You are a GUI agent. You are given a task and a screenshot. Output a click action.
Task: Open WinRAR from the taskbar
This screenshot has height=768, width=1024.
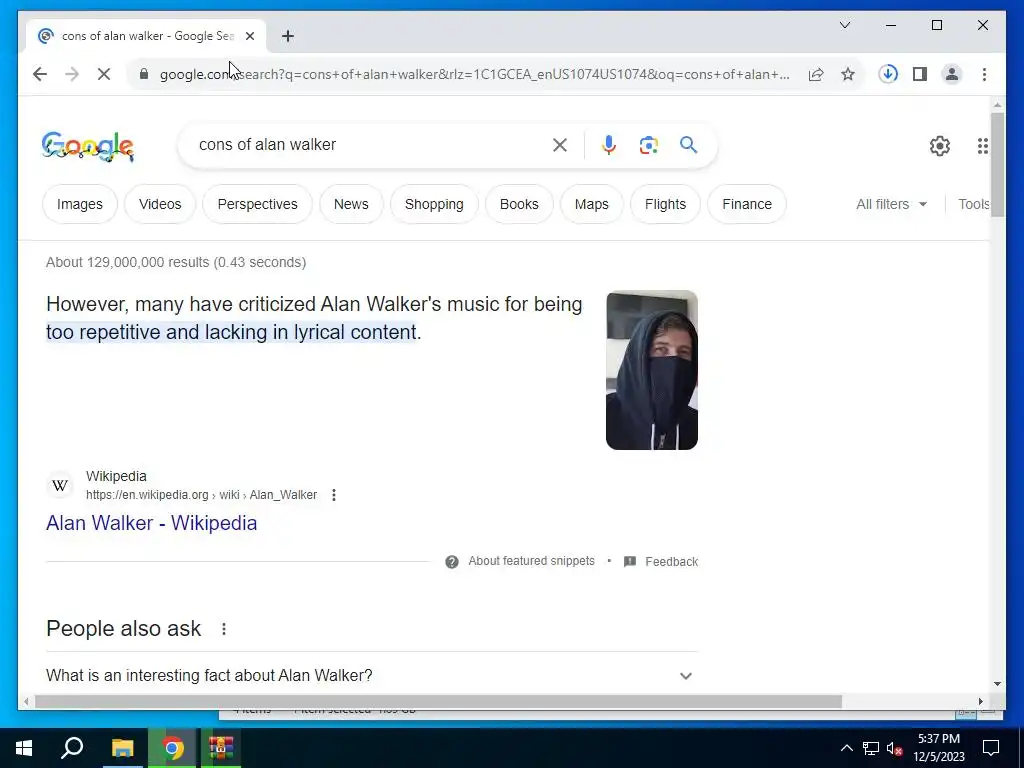click(x=221, y=748)
